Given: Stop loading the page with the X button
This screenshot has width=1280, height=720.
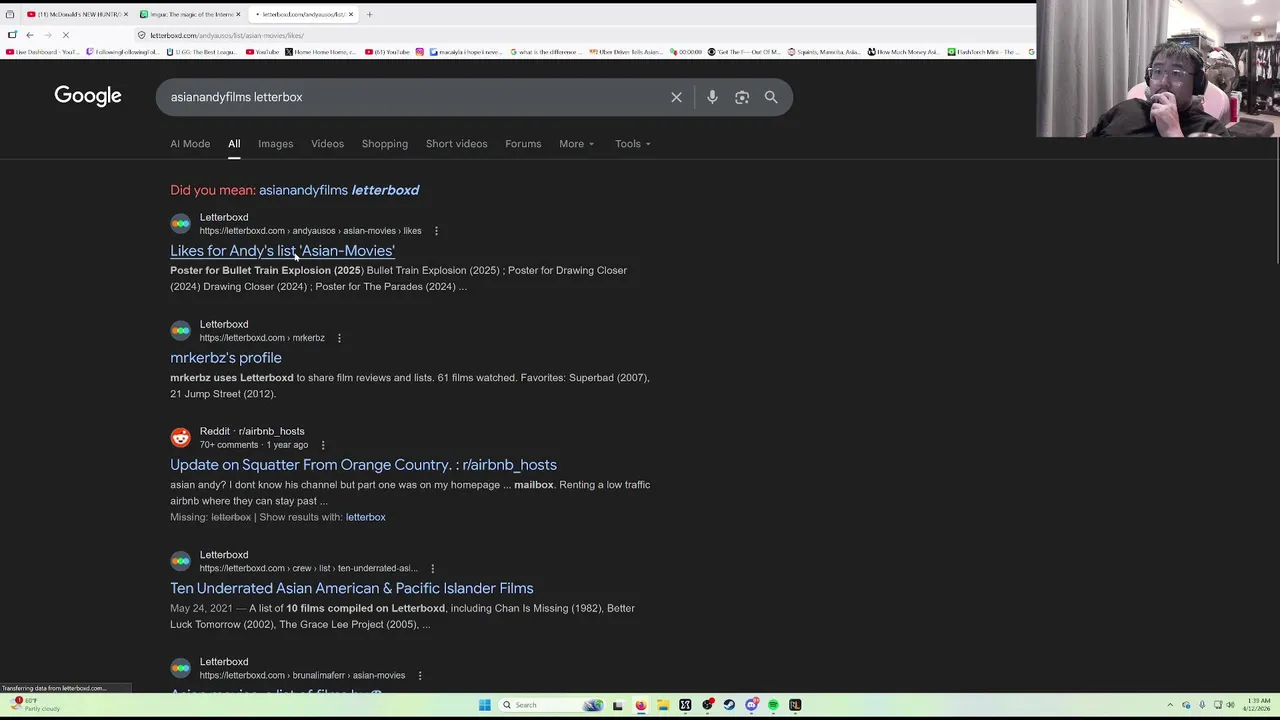Looking at the screenshot, I should [x=66, y=35].
